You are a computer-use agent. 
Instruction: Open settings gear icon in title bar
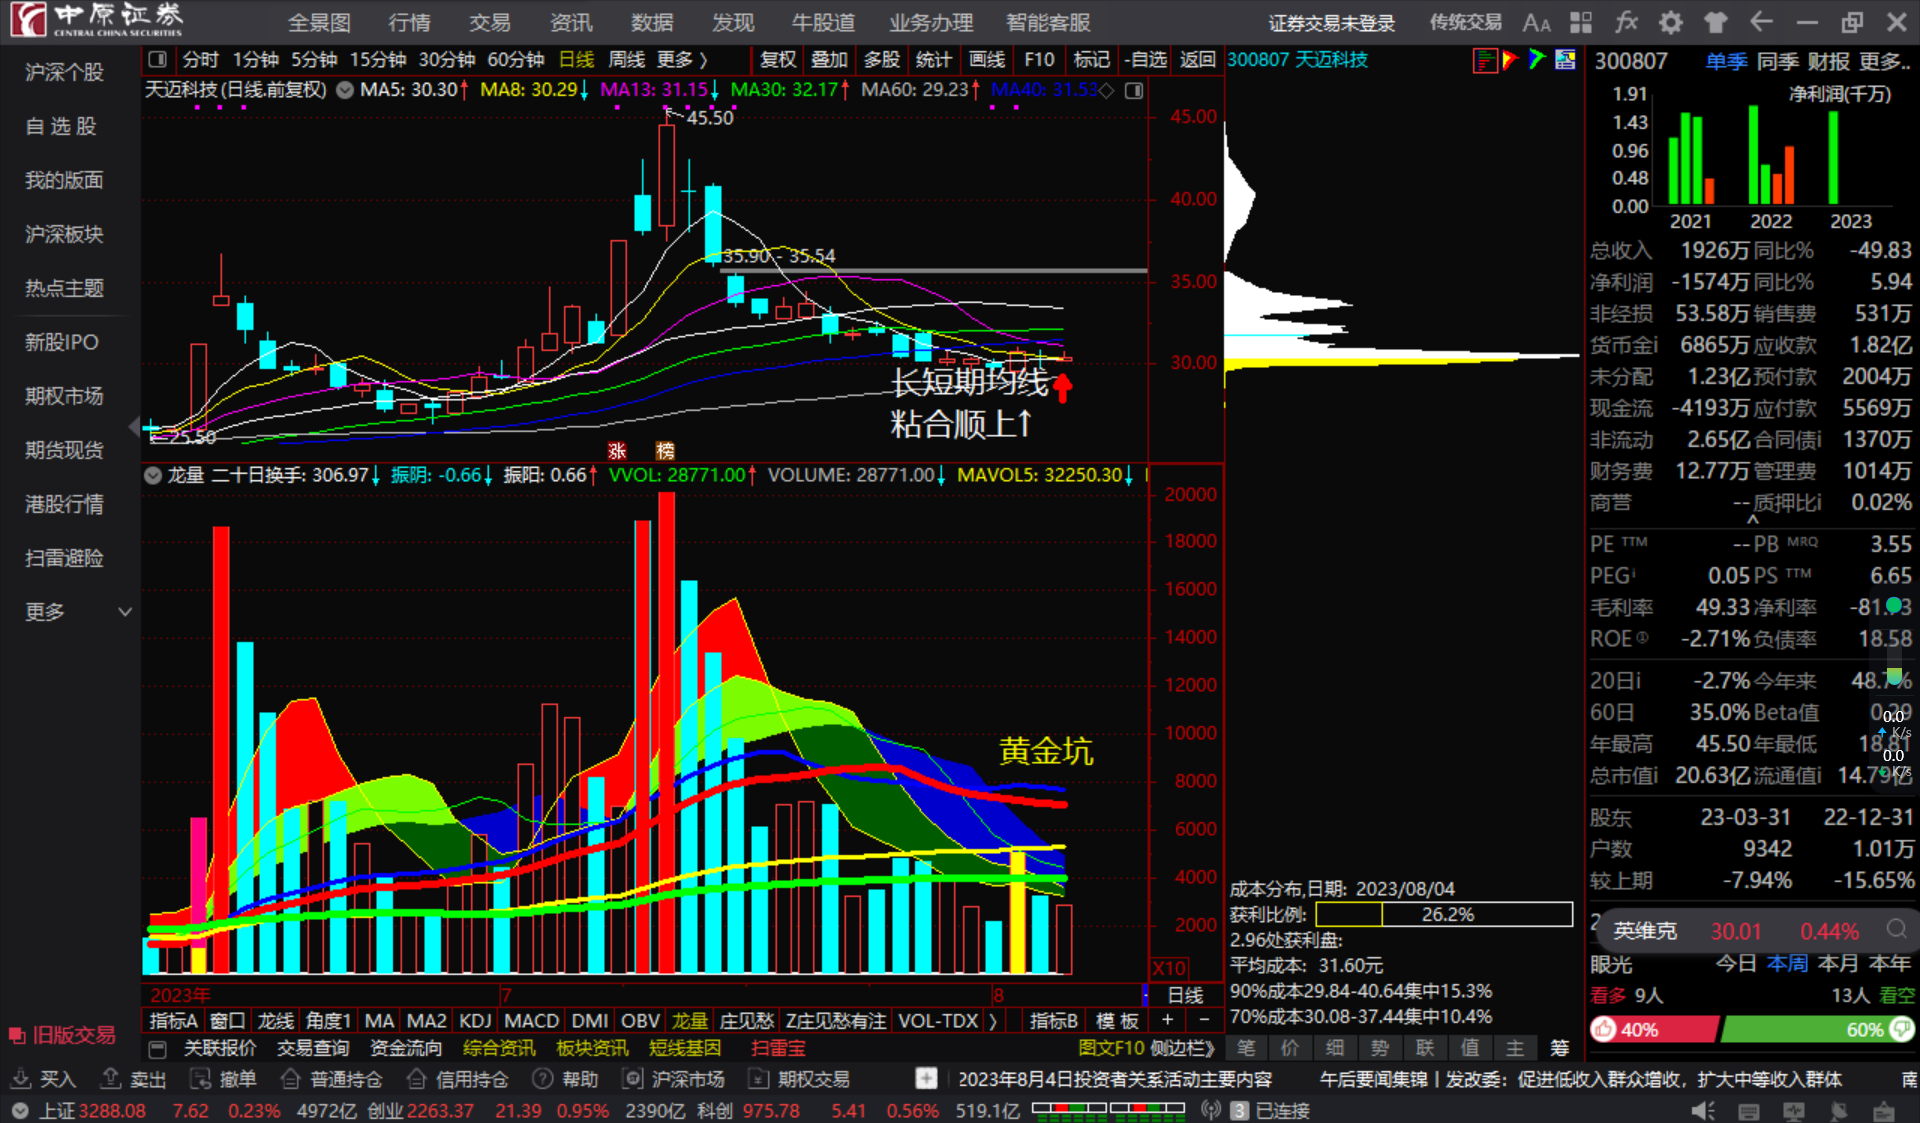1670,22
